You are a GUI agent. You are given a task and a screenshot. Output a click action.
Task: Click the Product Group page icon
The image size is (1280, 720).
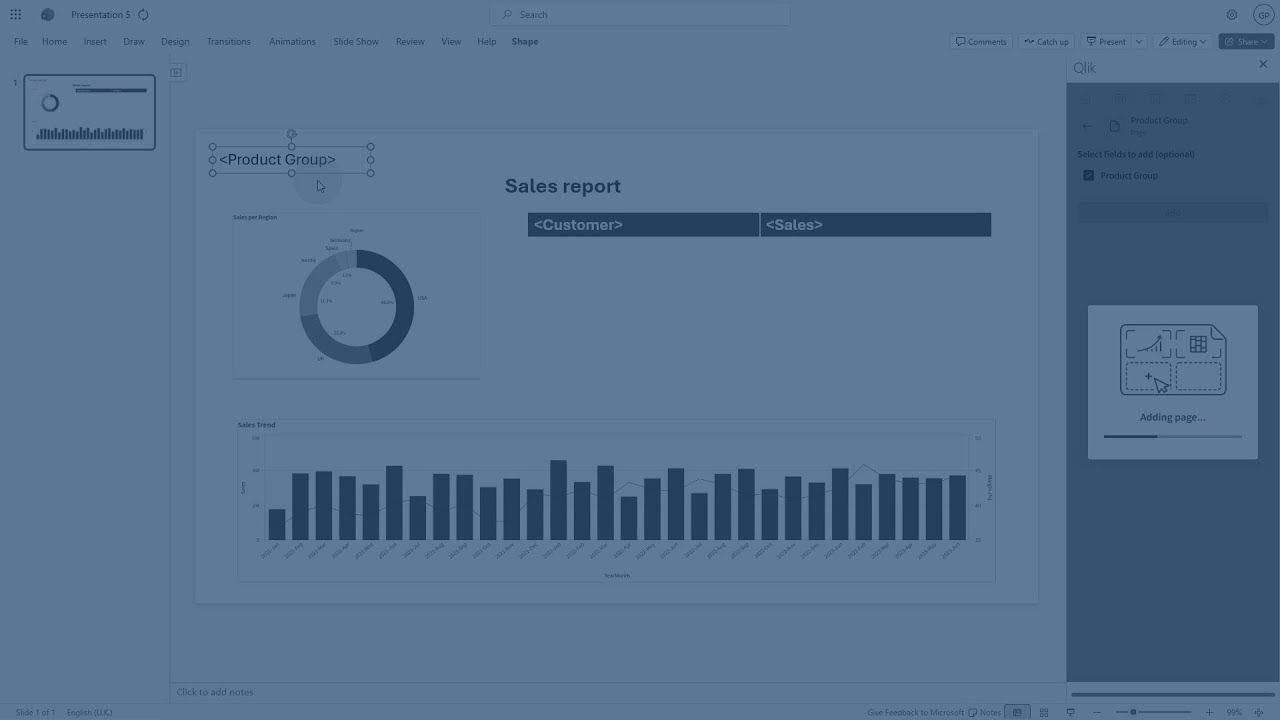(x=1115, y=126)
